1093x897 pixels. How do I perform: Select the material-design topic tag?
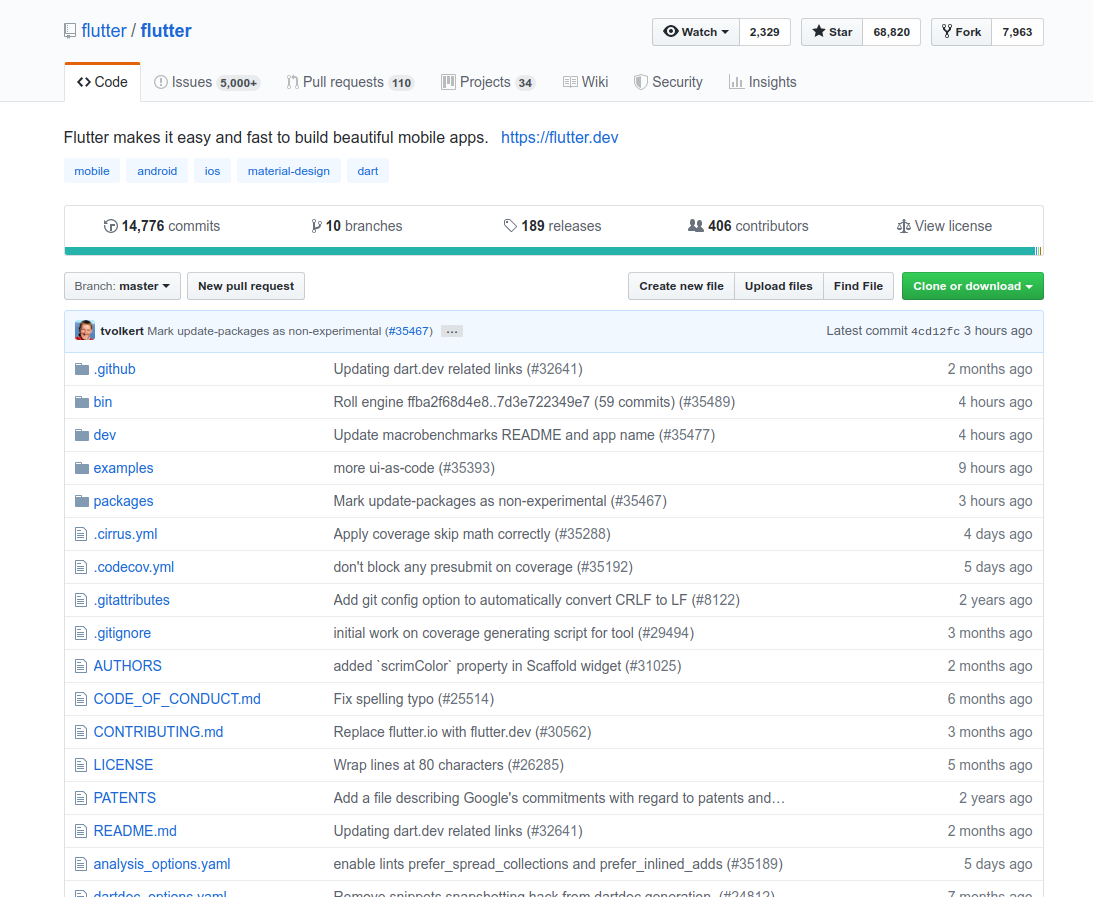tap(289, 171)
